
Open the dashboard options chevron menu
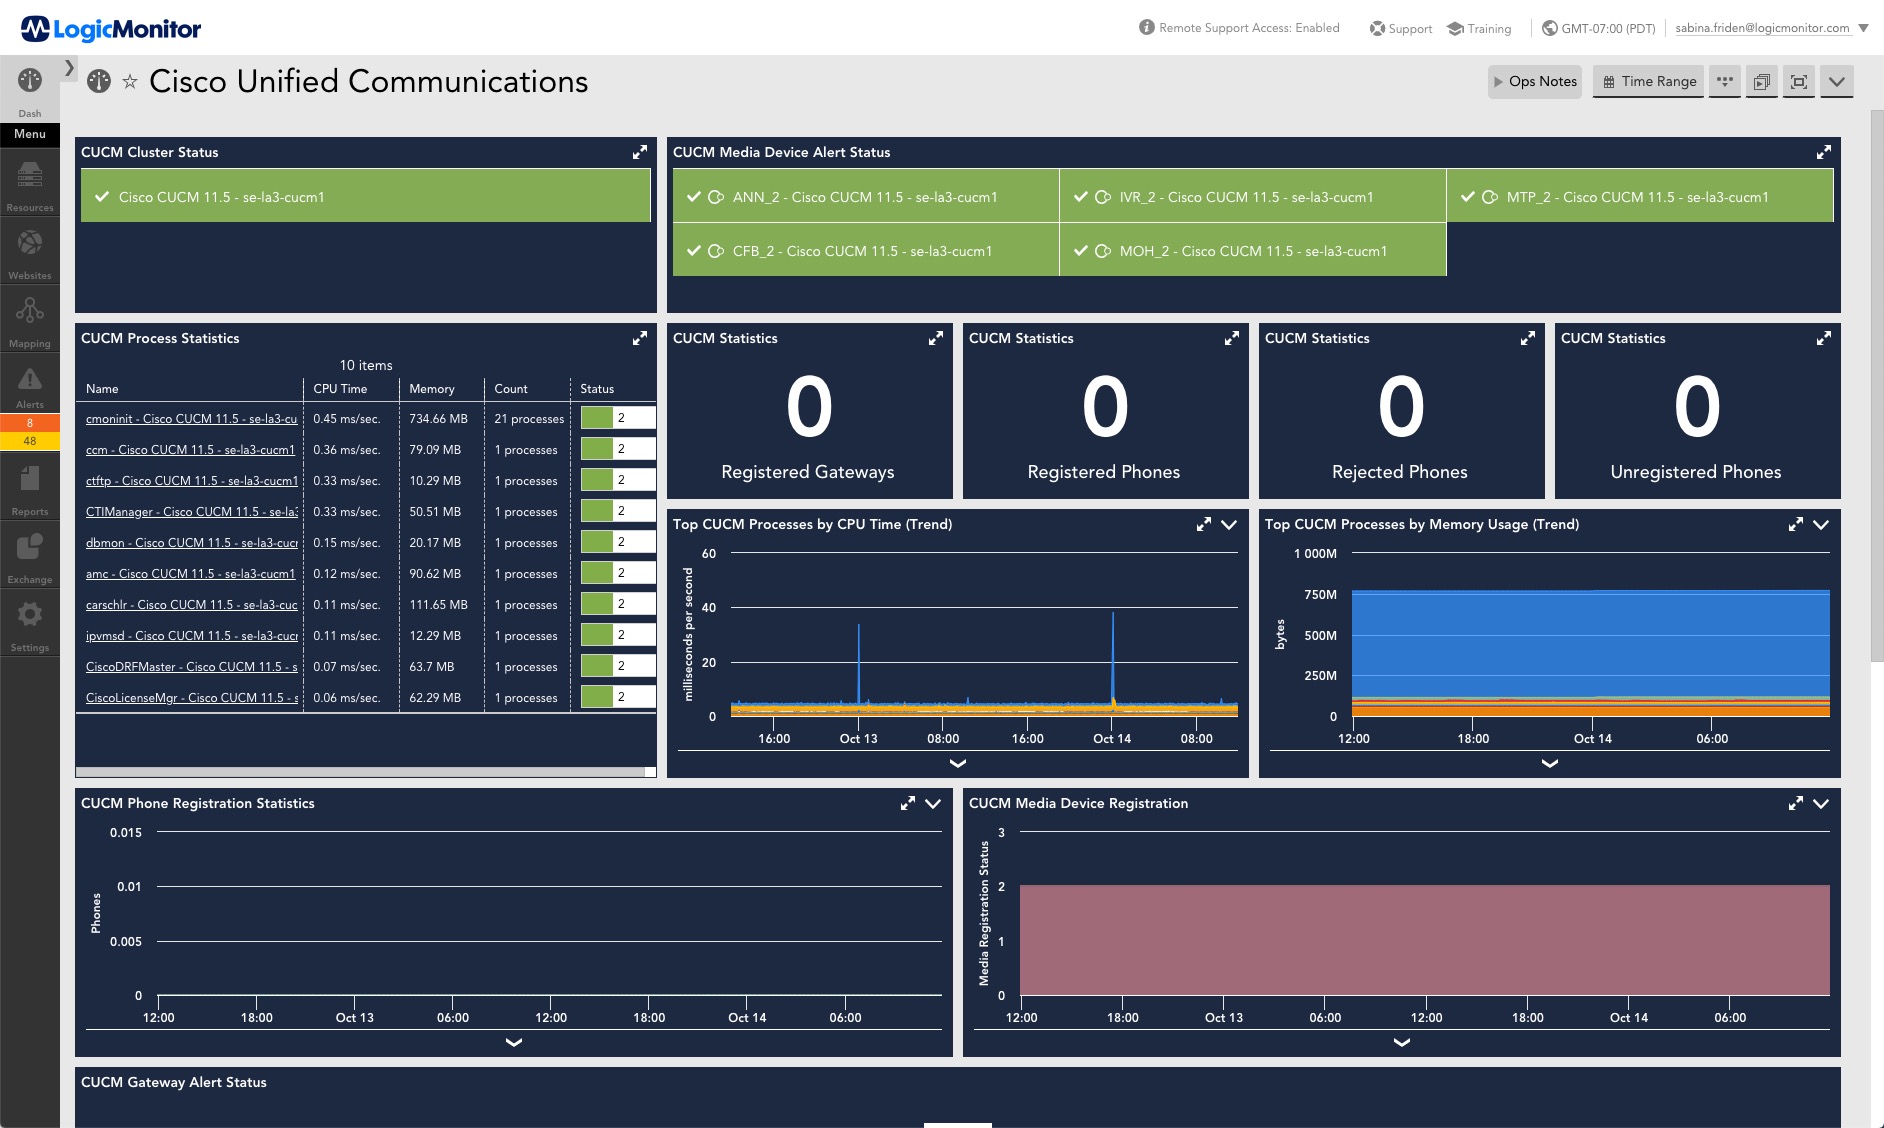tap(1837, 82)
